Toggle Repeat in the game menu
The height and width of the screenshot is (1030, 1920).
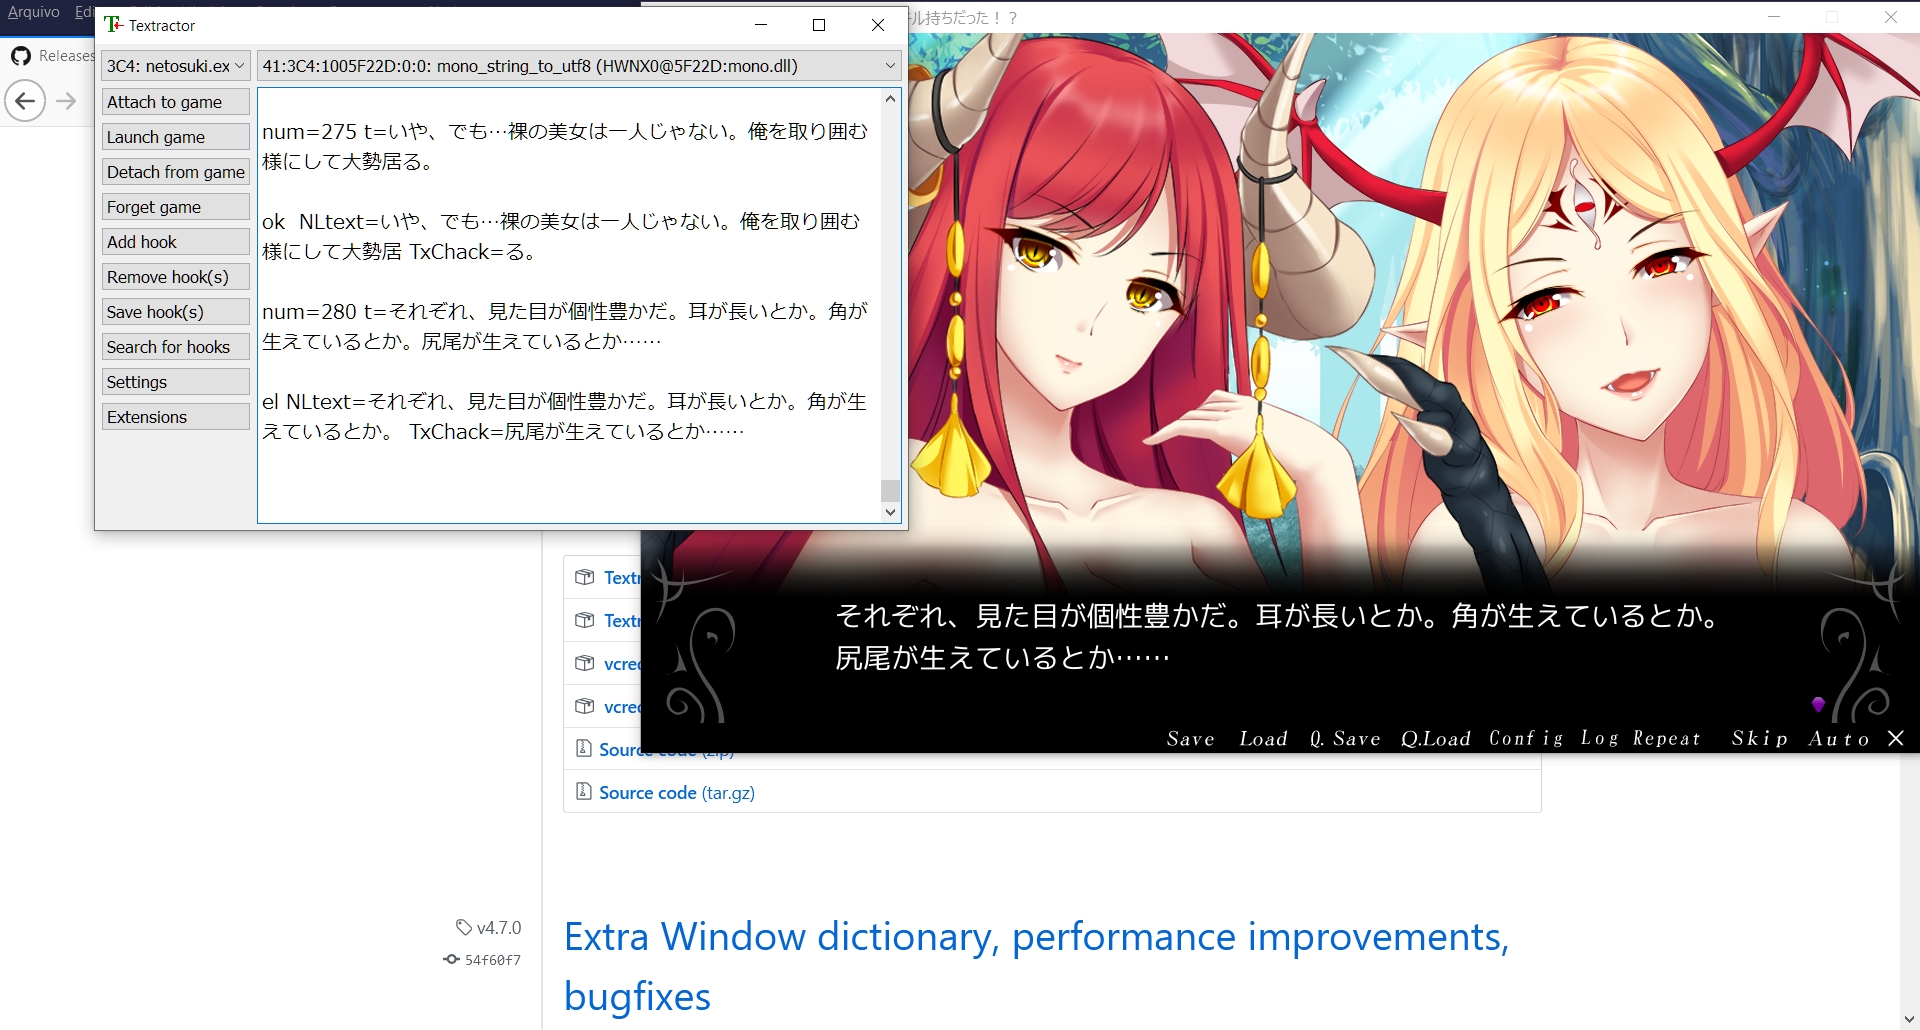(x=1665, y=738)
